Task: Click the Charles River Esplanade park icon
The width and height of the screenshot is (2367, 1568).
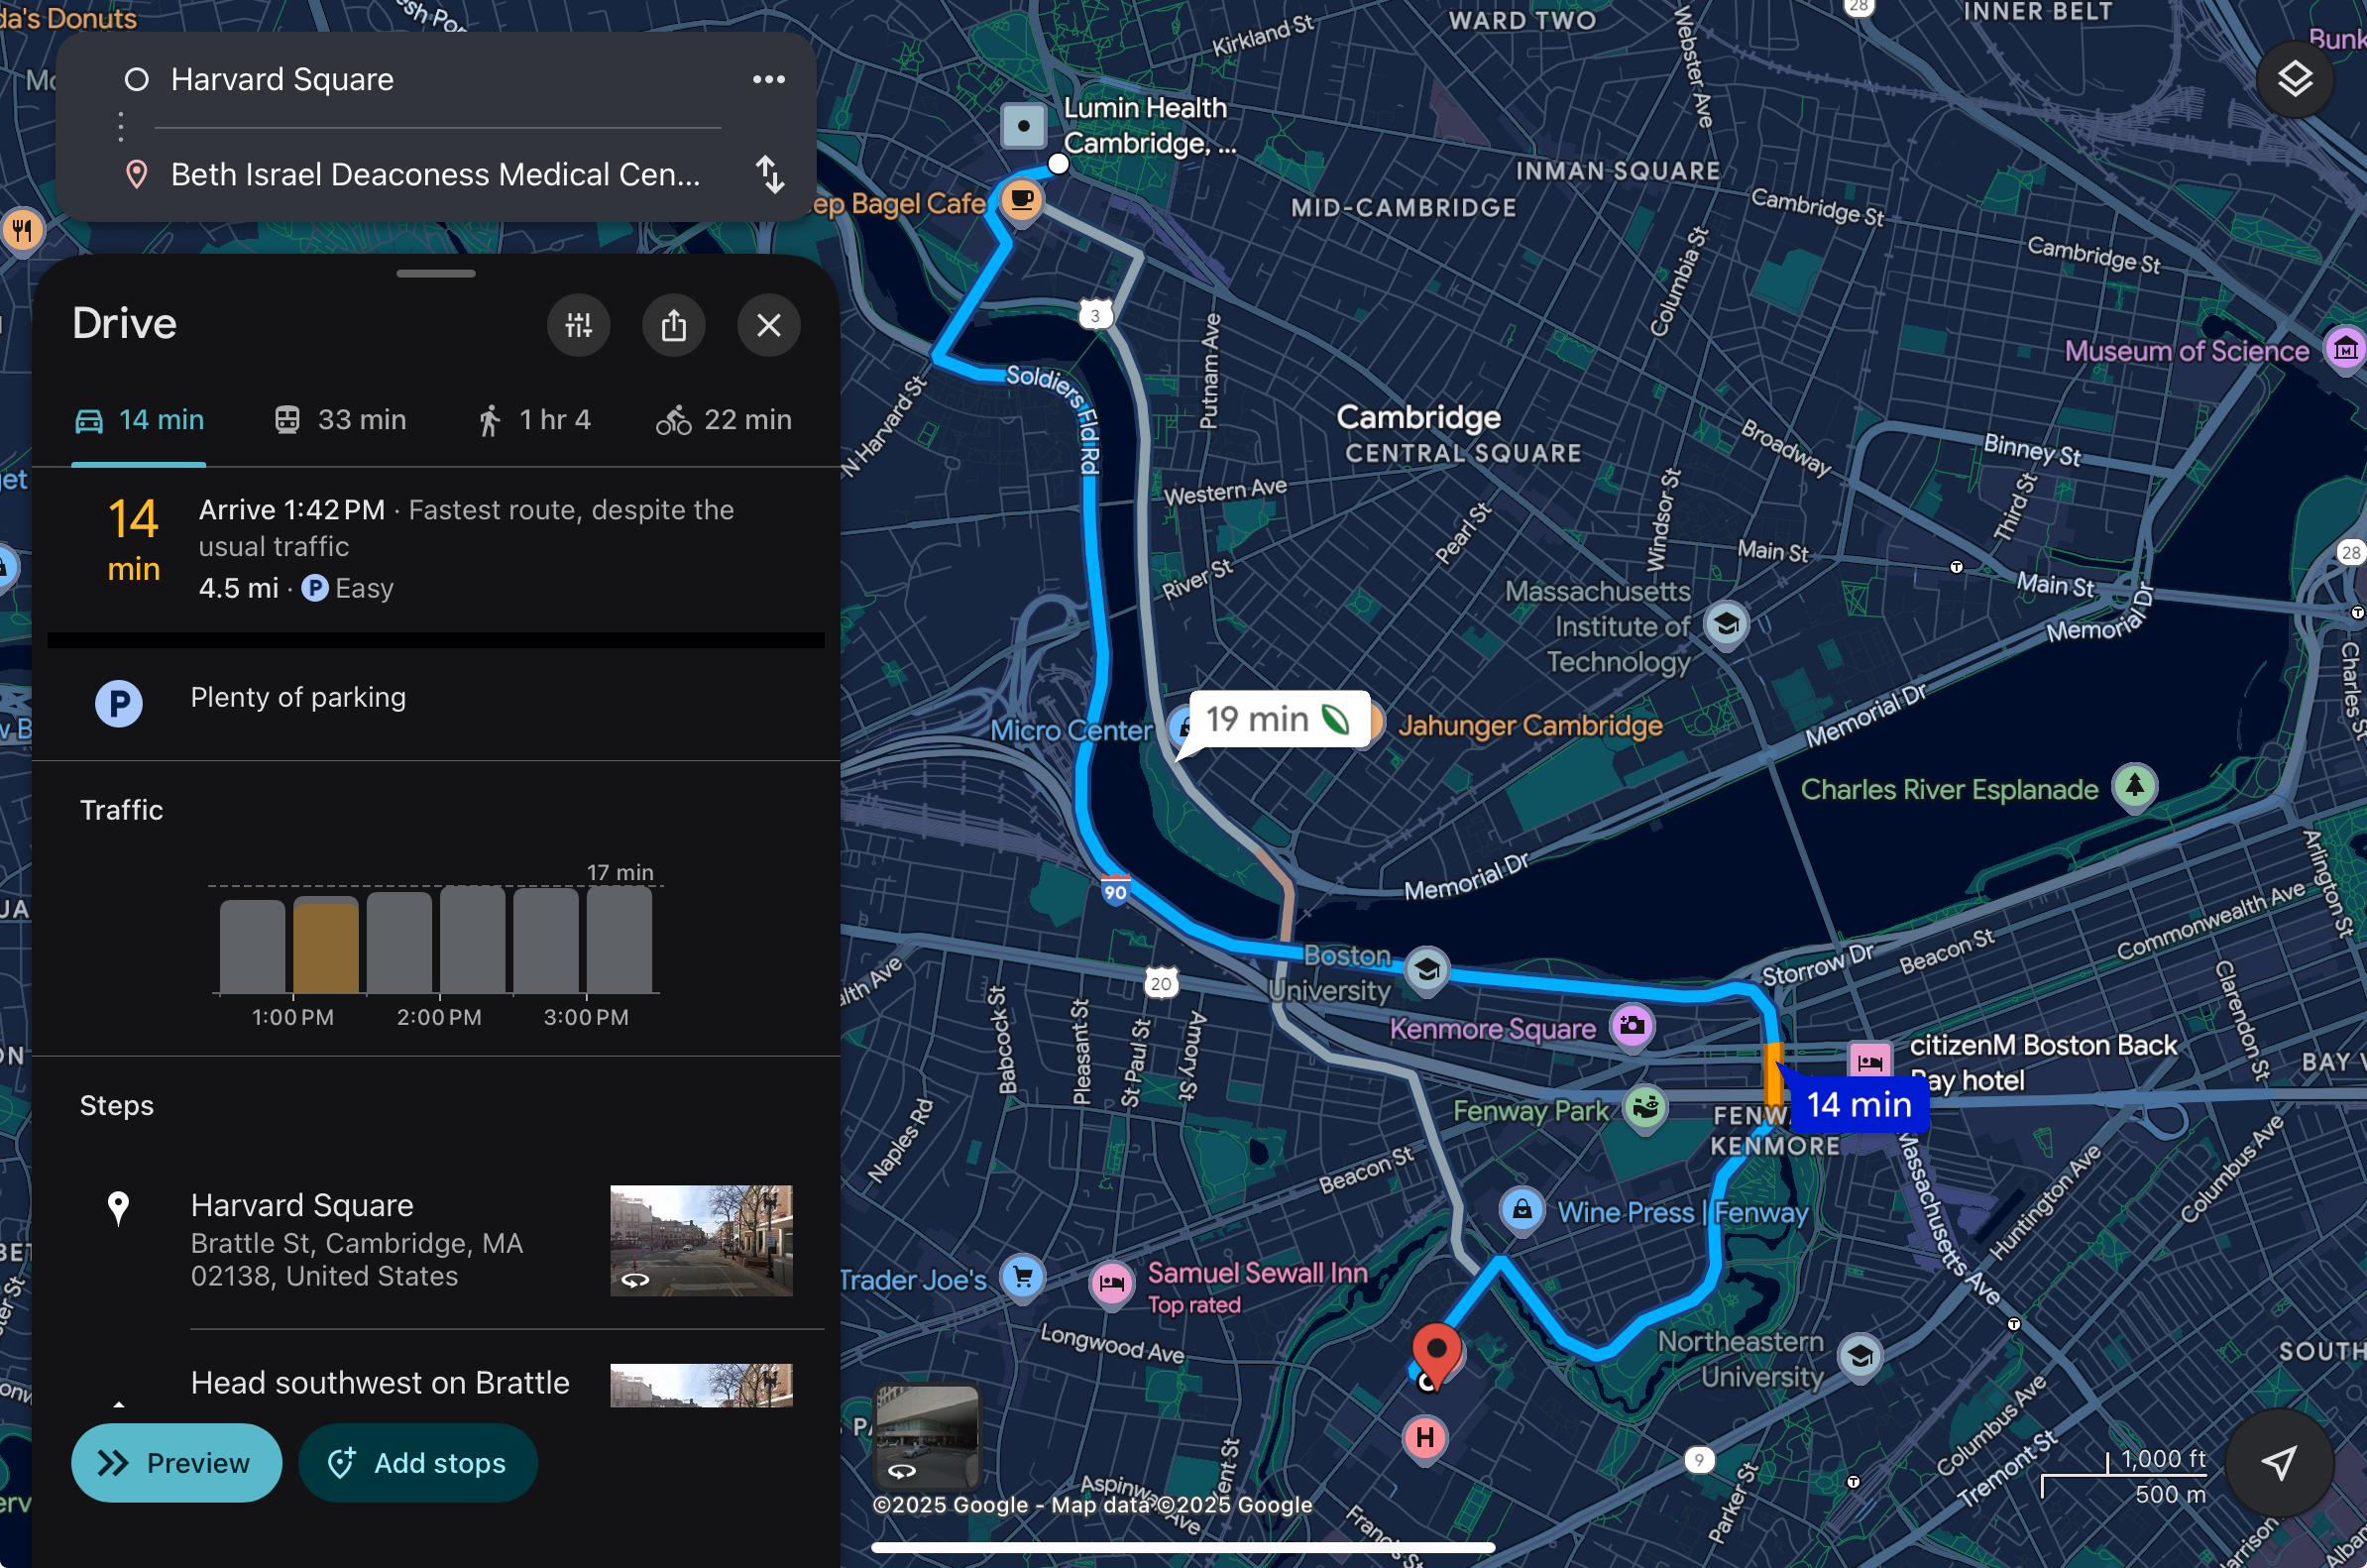Action: (2134, 786)
